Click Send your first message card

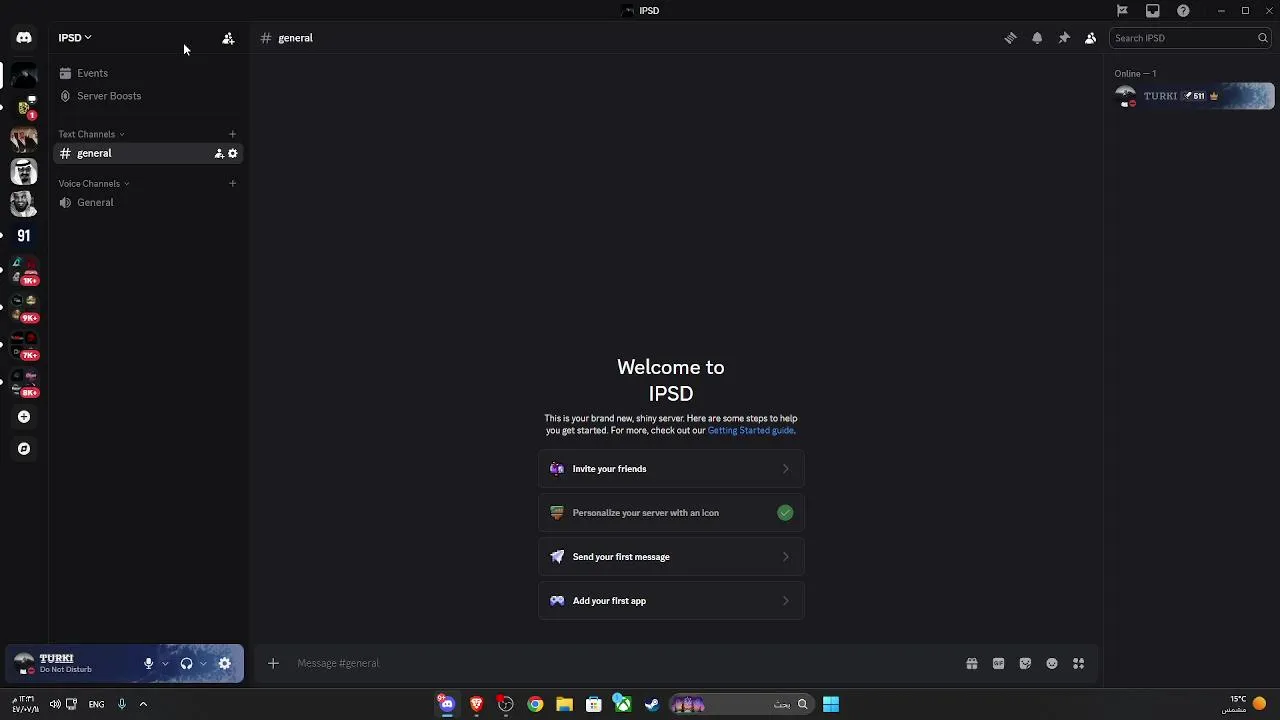pos(671,557)
